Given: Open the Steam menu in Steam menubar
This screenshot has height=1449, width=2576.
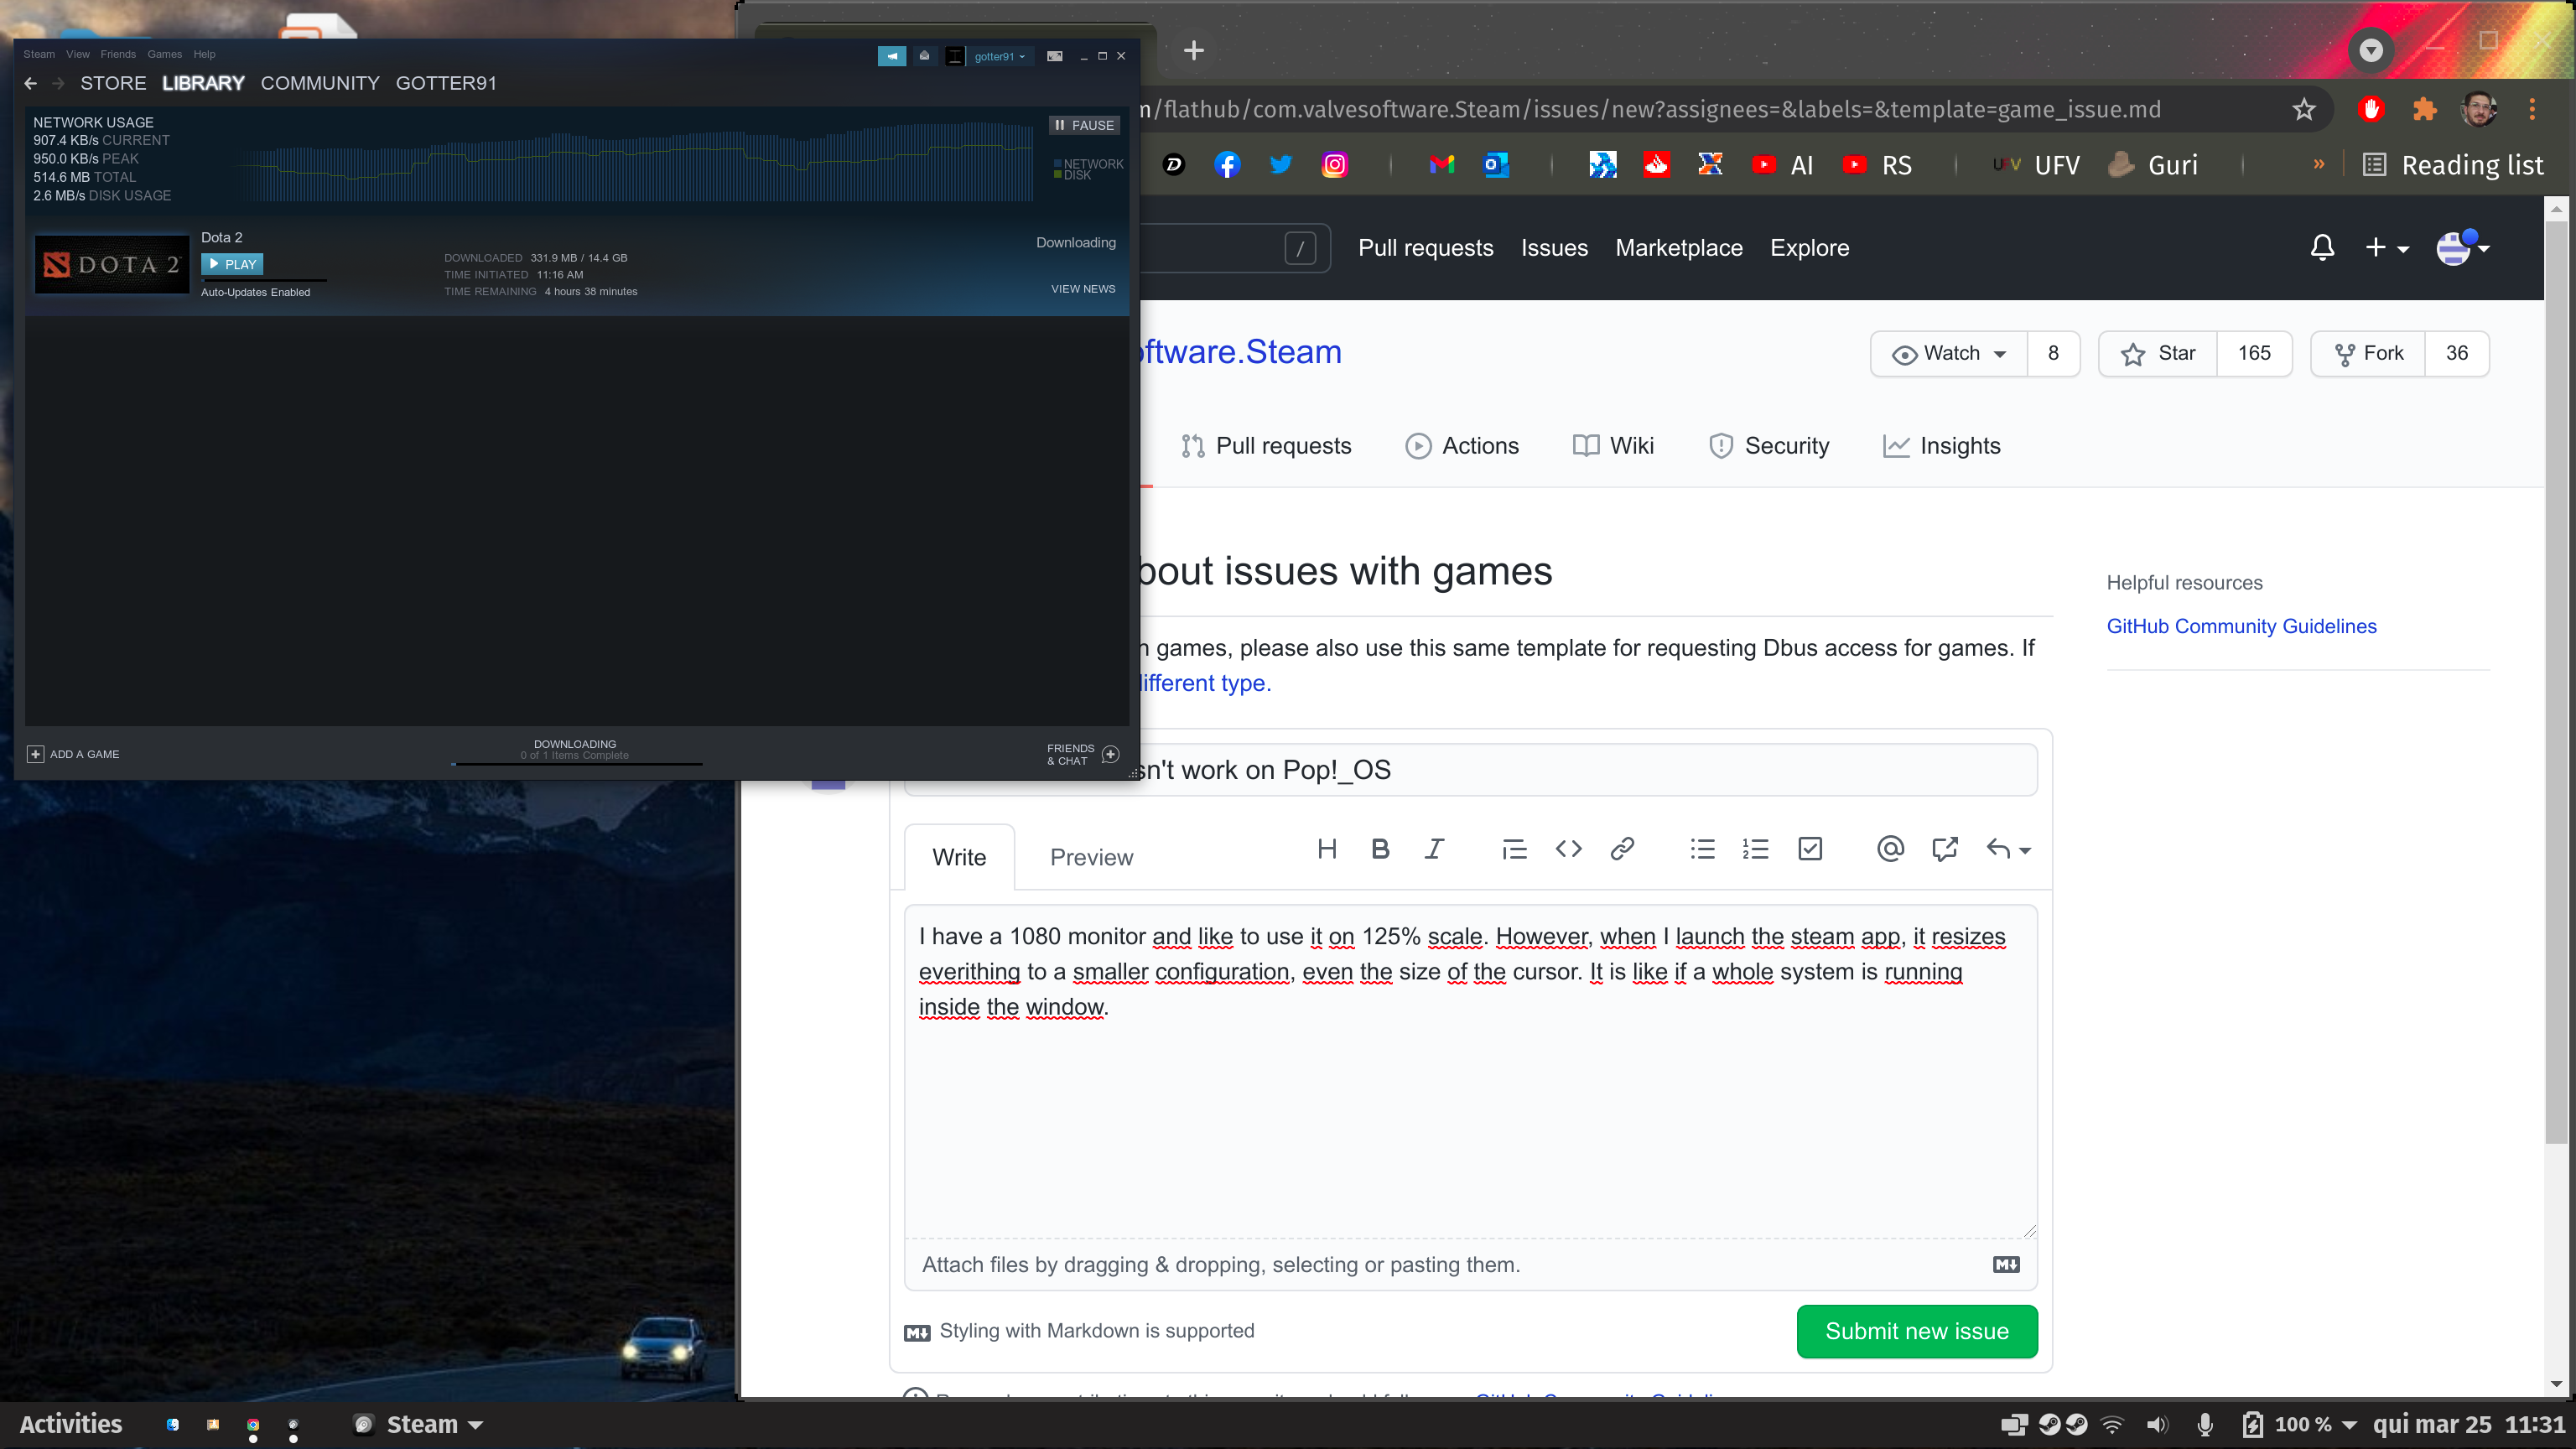Looking at the screenshot, I should tap(39, 54).
